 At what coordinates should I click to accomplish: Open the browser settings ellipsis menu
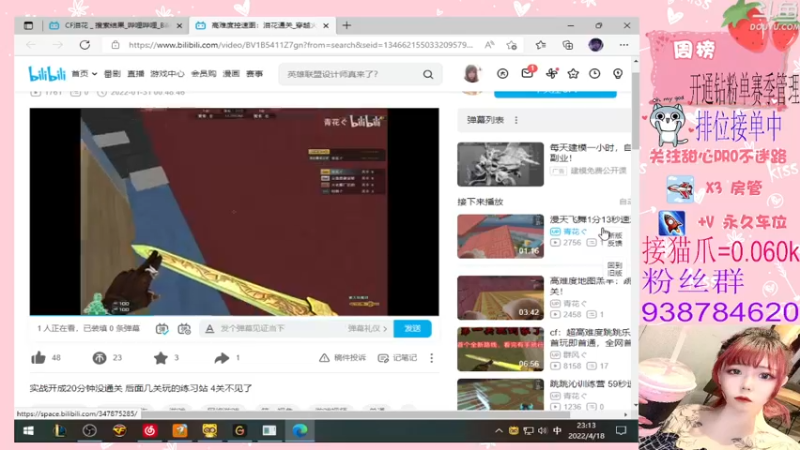tap(624, 45)
